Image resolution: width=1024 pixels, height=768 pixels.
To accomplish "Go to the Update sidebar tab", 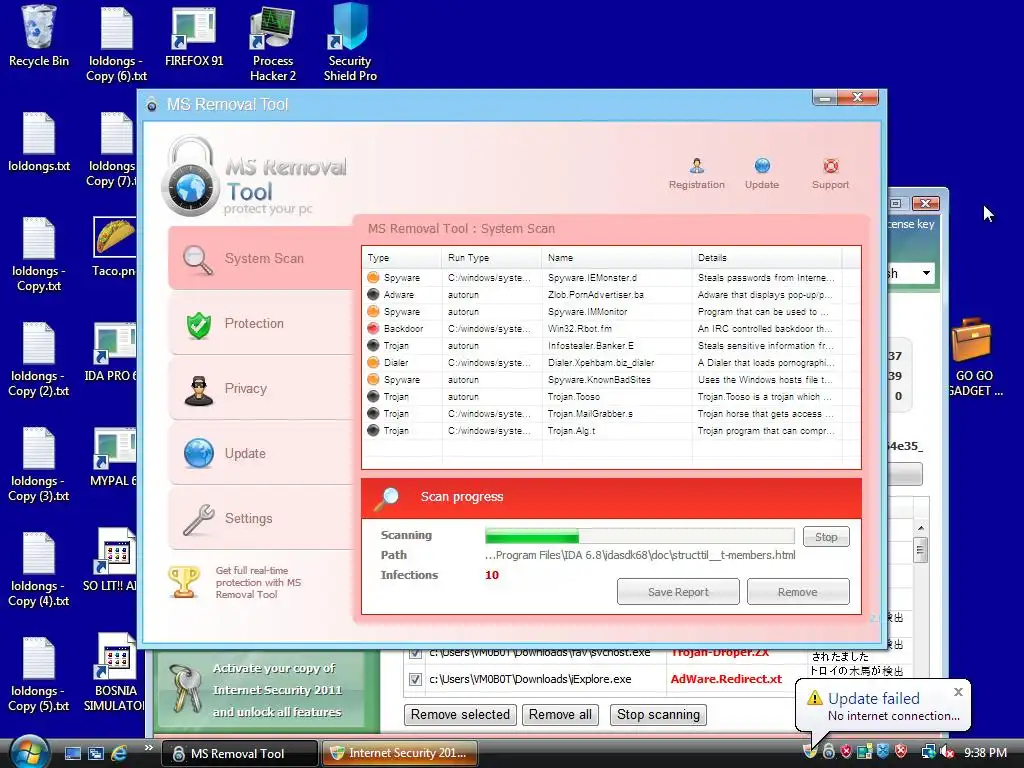I will point(261,453).
